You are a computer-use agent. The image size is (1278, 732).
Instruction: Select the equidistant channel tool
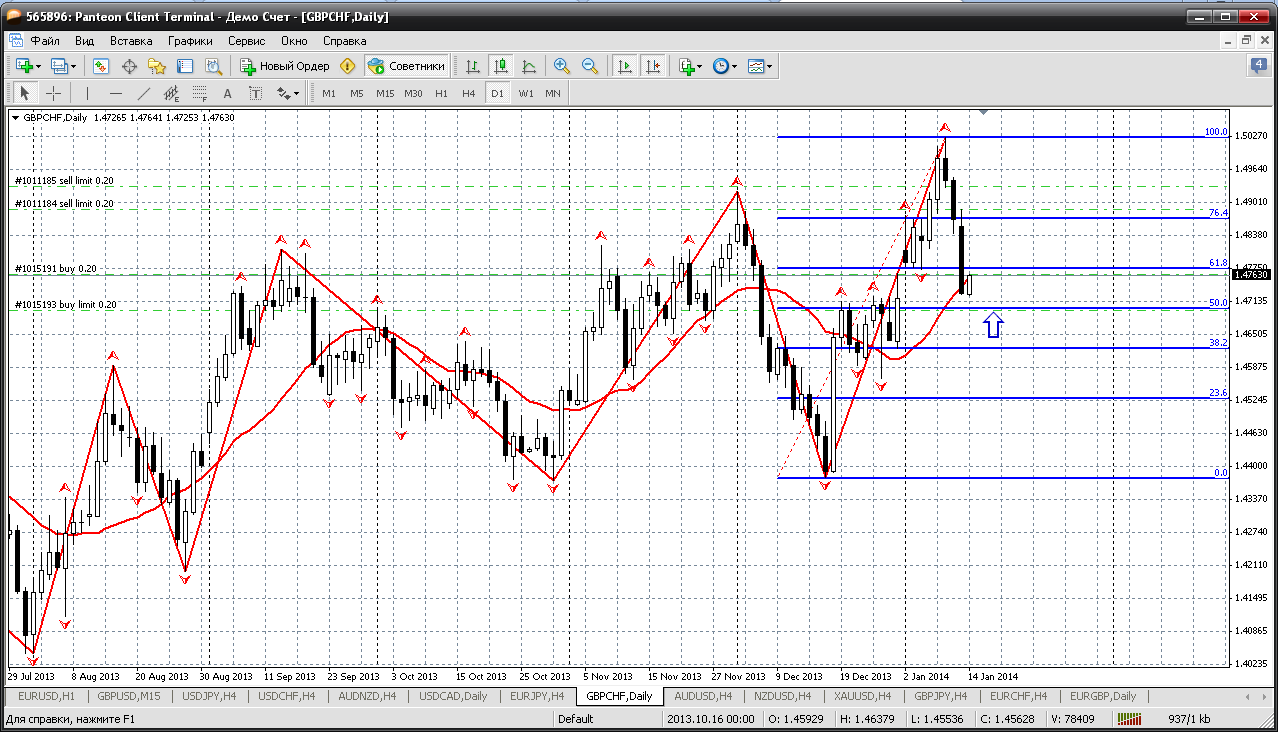point(172,93)
